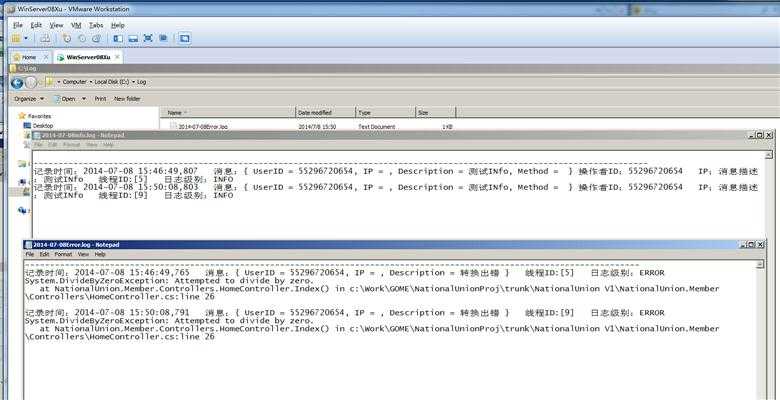Open View menu in Error.log Notepad

tap(83, 254)
